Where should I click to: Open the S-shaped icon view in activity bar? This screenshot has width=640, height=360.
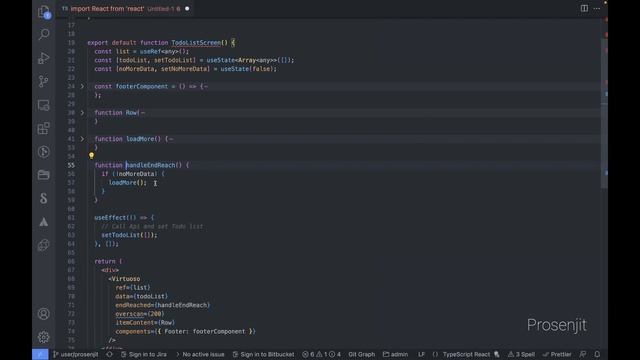click(x=44, y=198)
